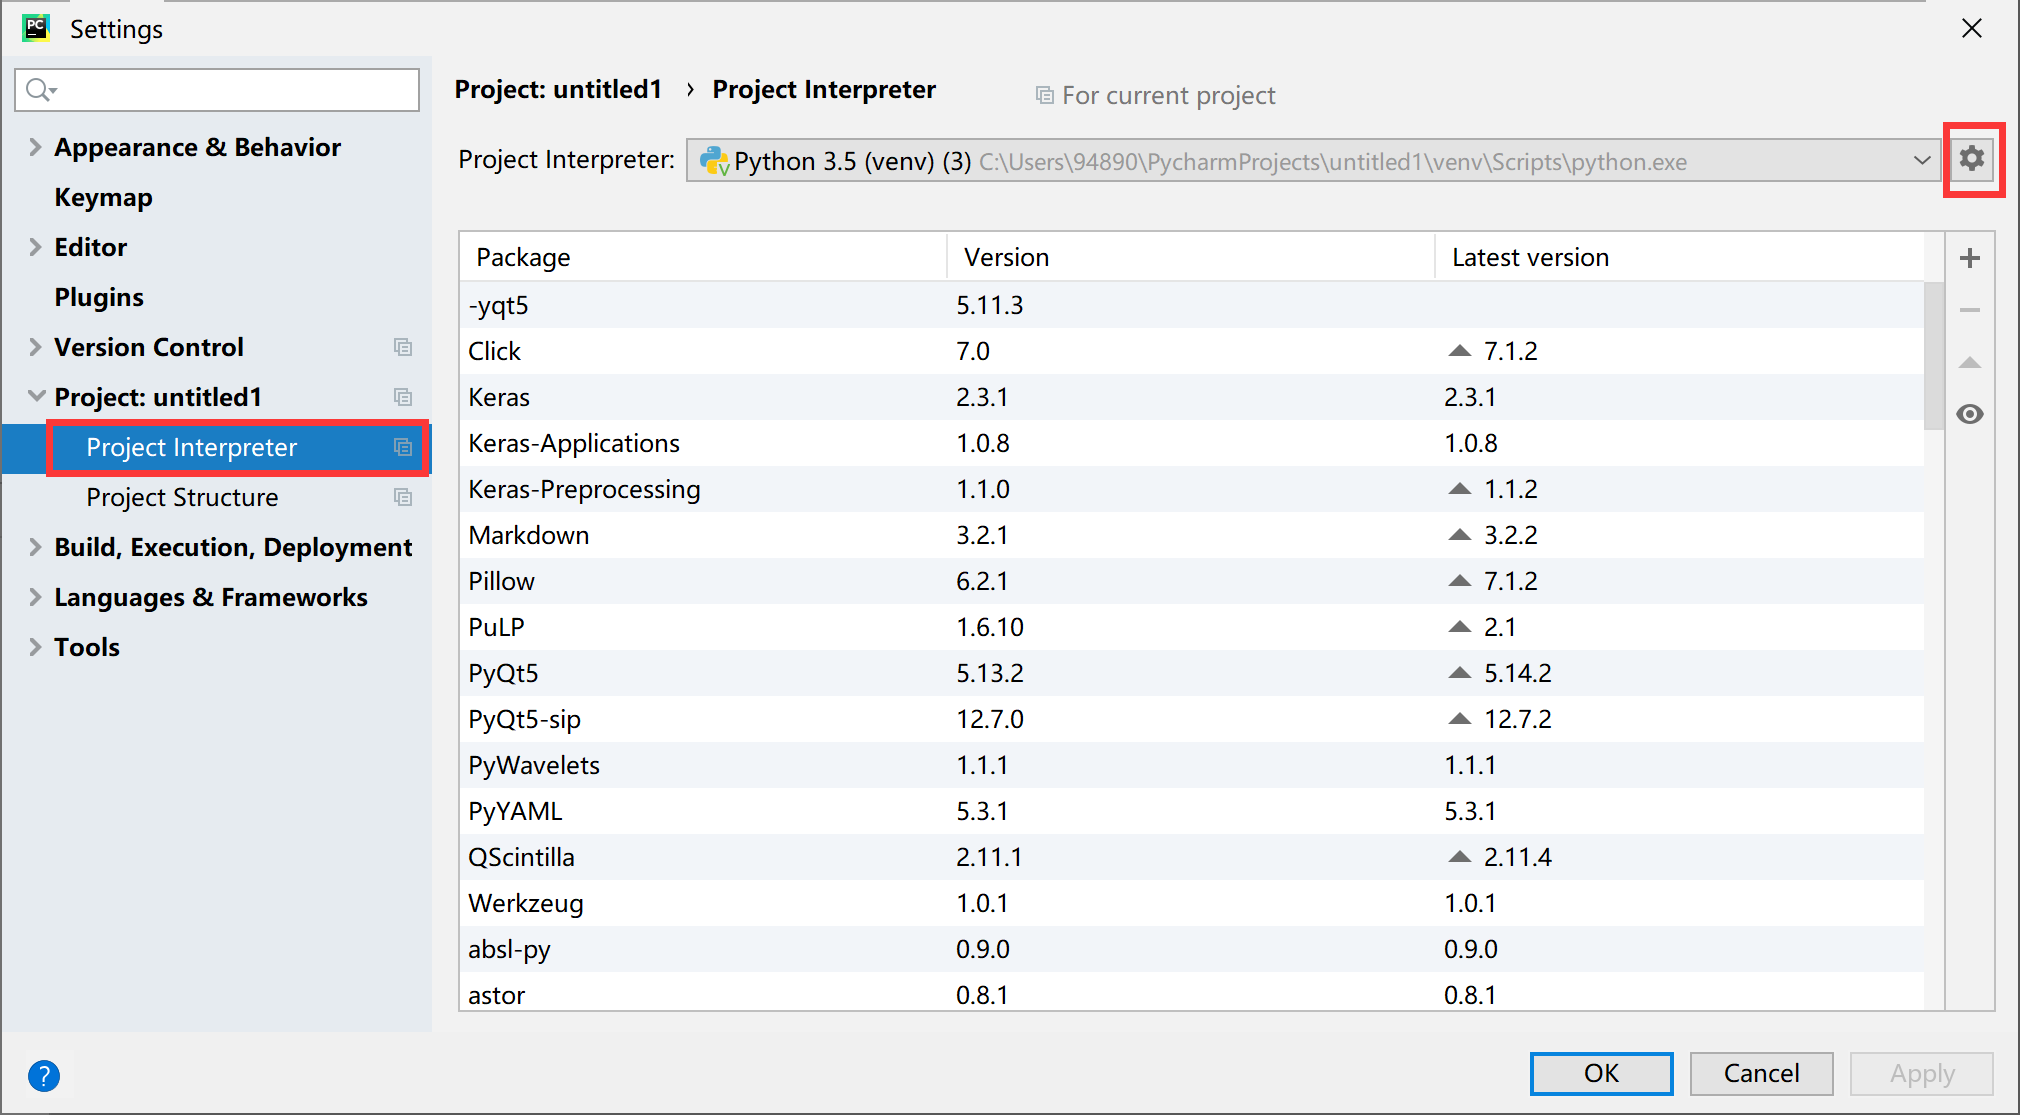This screenshot has width=2020, height=1115.
Task: Click upgrade arrow in Markdown row
Action: pyautogui.click(x=1460, y=535)
